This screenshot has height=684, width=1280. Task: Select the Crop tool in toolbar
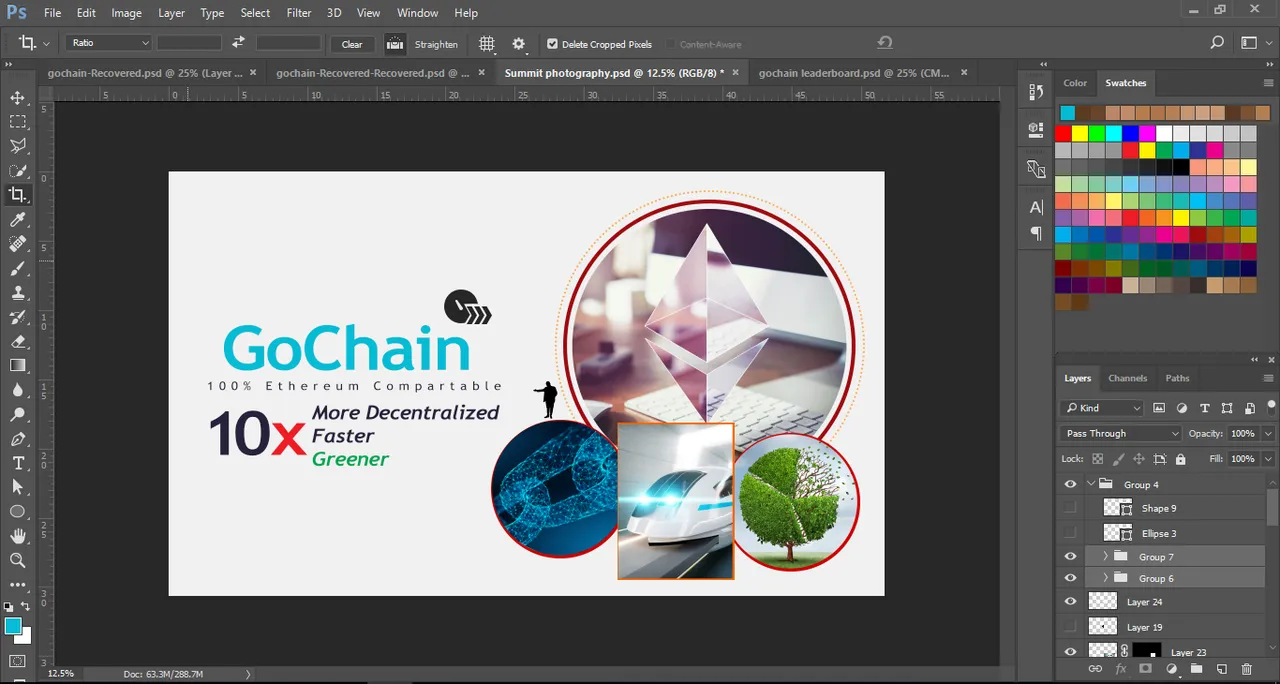click(x=18, y=195)
